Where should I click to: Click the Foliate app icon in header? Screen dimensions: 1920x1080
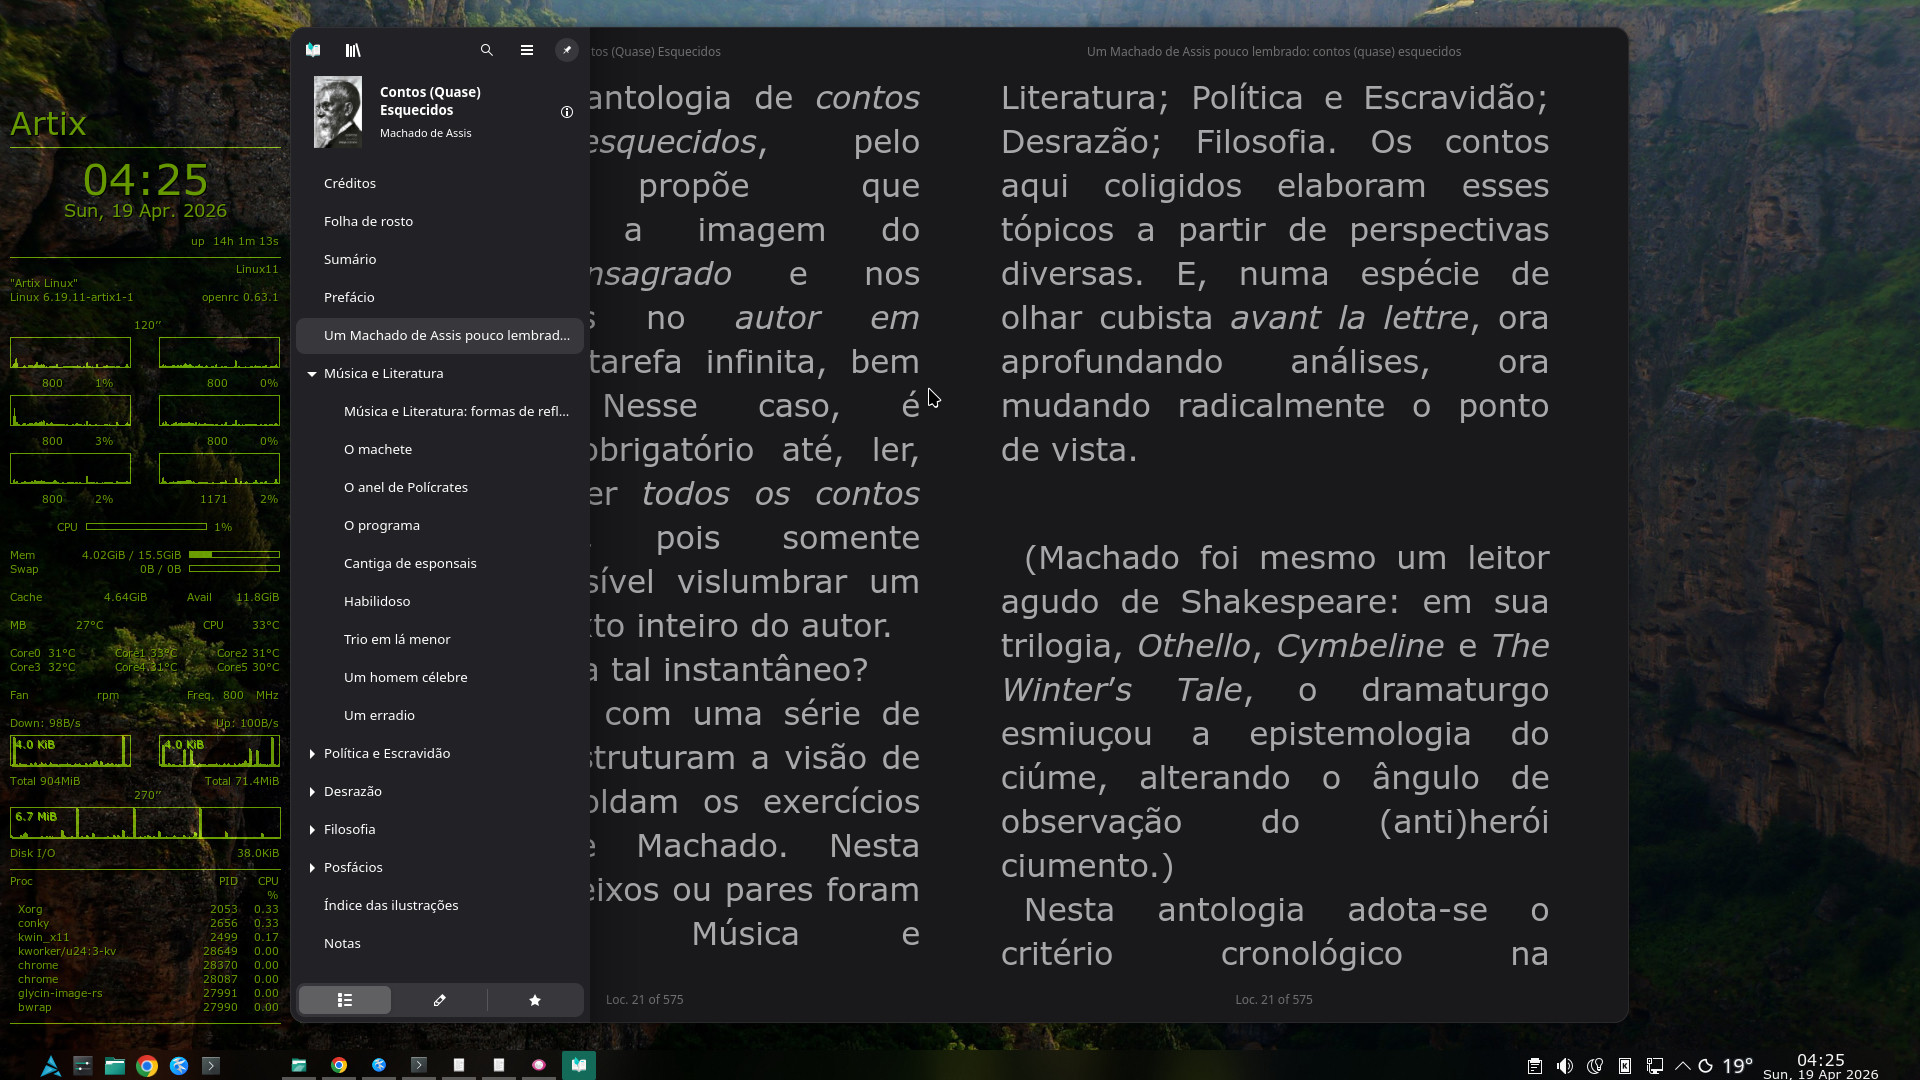click(313, 50)
